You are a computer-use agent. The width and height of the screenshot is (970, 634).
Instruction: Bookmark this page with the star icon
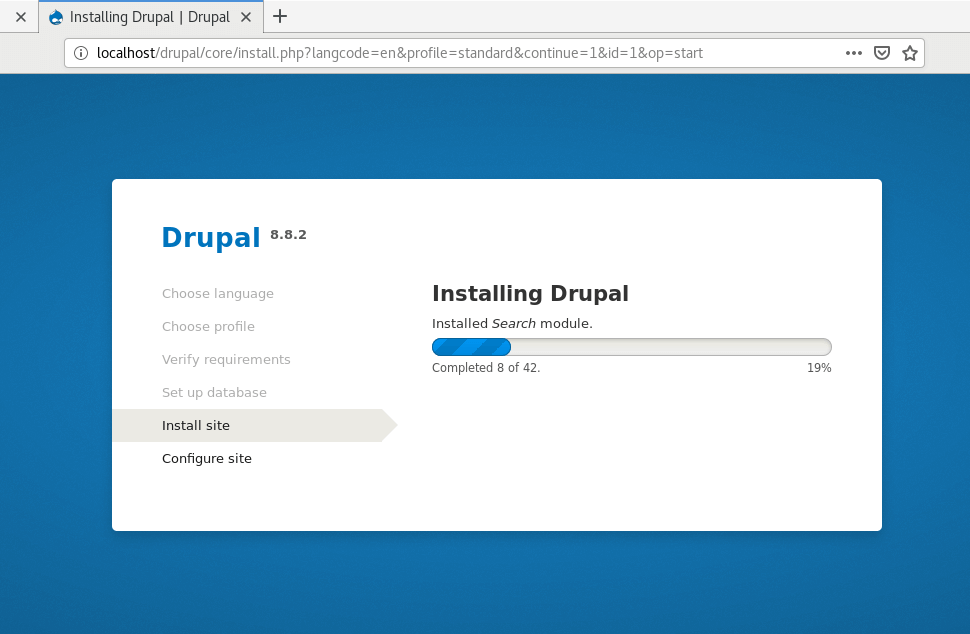pos(909,53)
